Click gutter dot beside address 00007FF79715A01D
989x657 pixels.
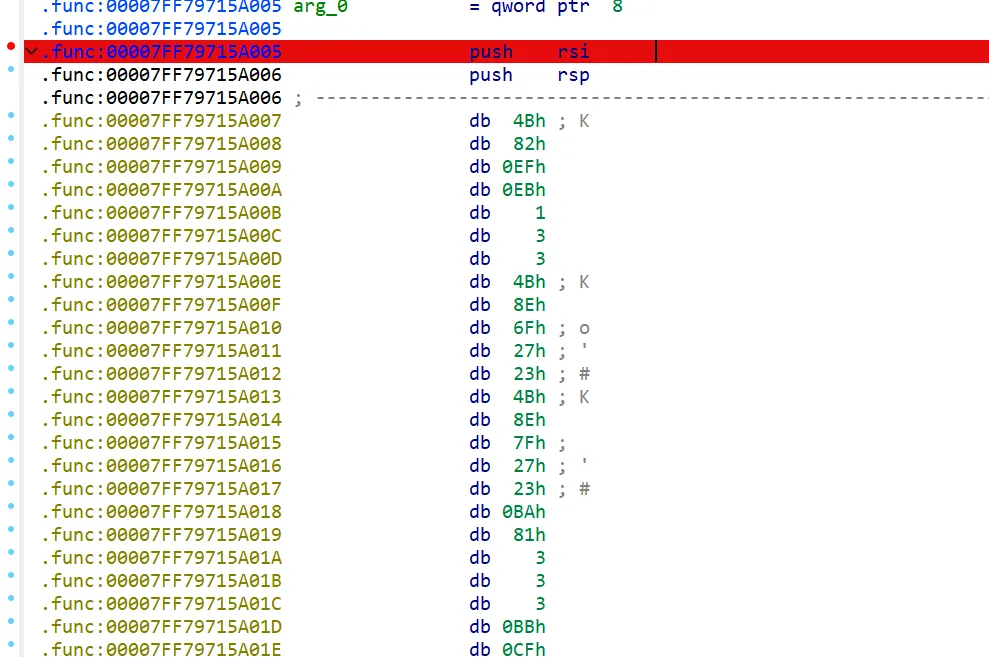point(11,622)
